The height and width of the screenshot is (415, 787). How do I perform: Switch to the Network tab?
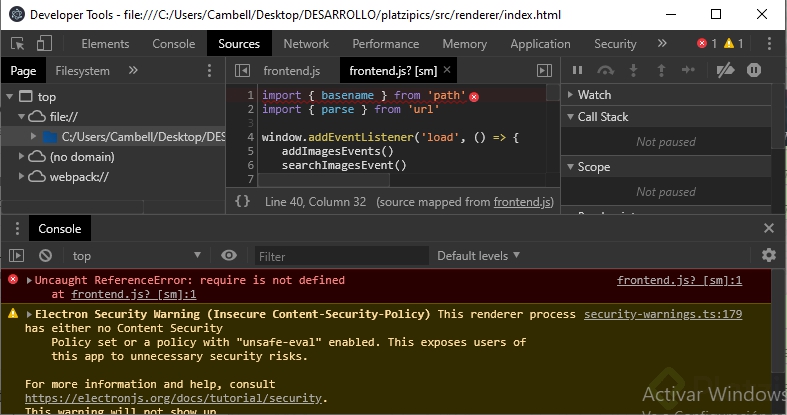(x=306, y=44)
